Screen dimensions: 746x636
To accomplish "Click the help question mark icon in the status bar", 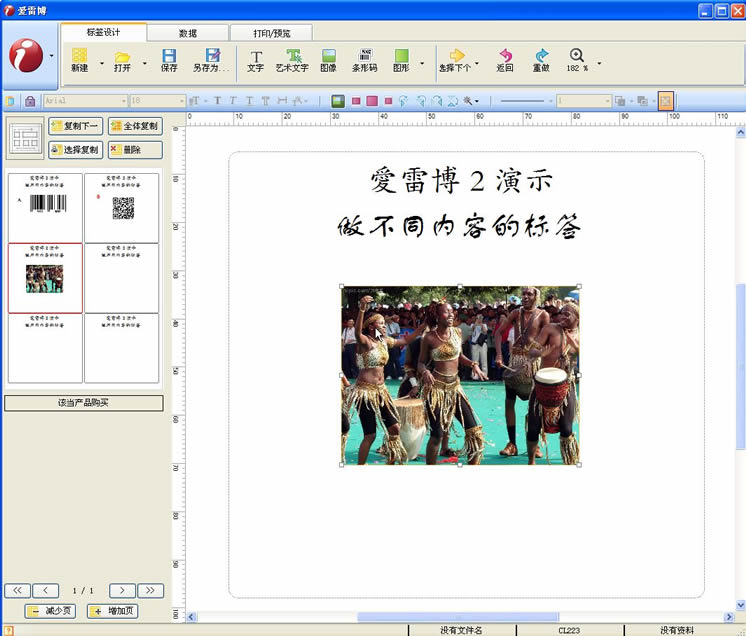I will 9,630.
